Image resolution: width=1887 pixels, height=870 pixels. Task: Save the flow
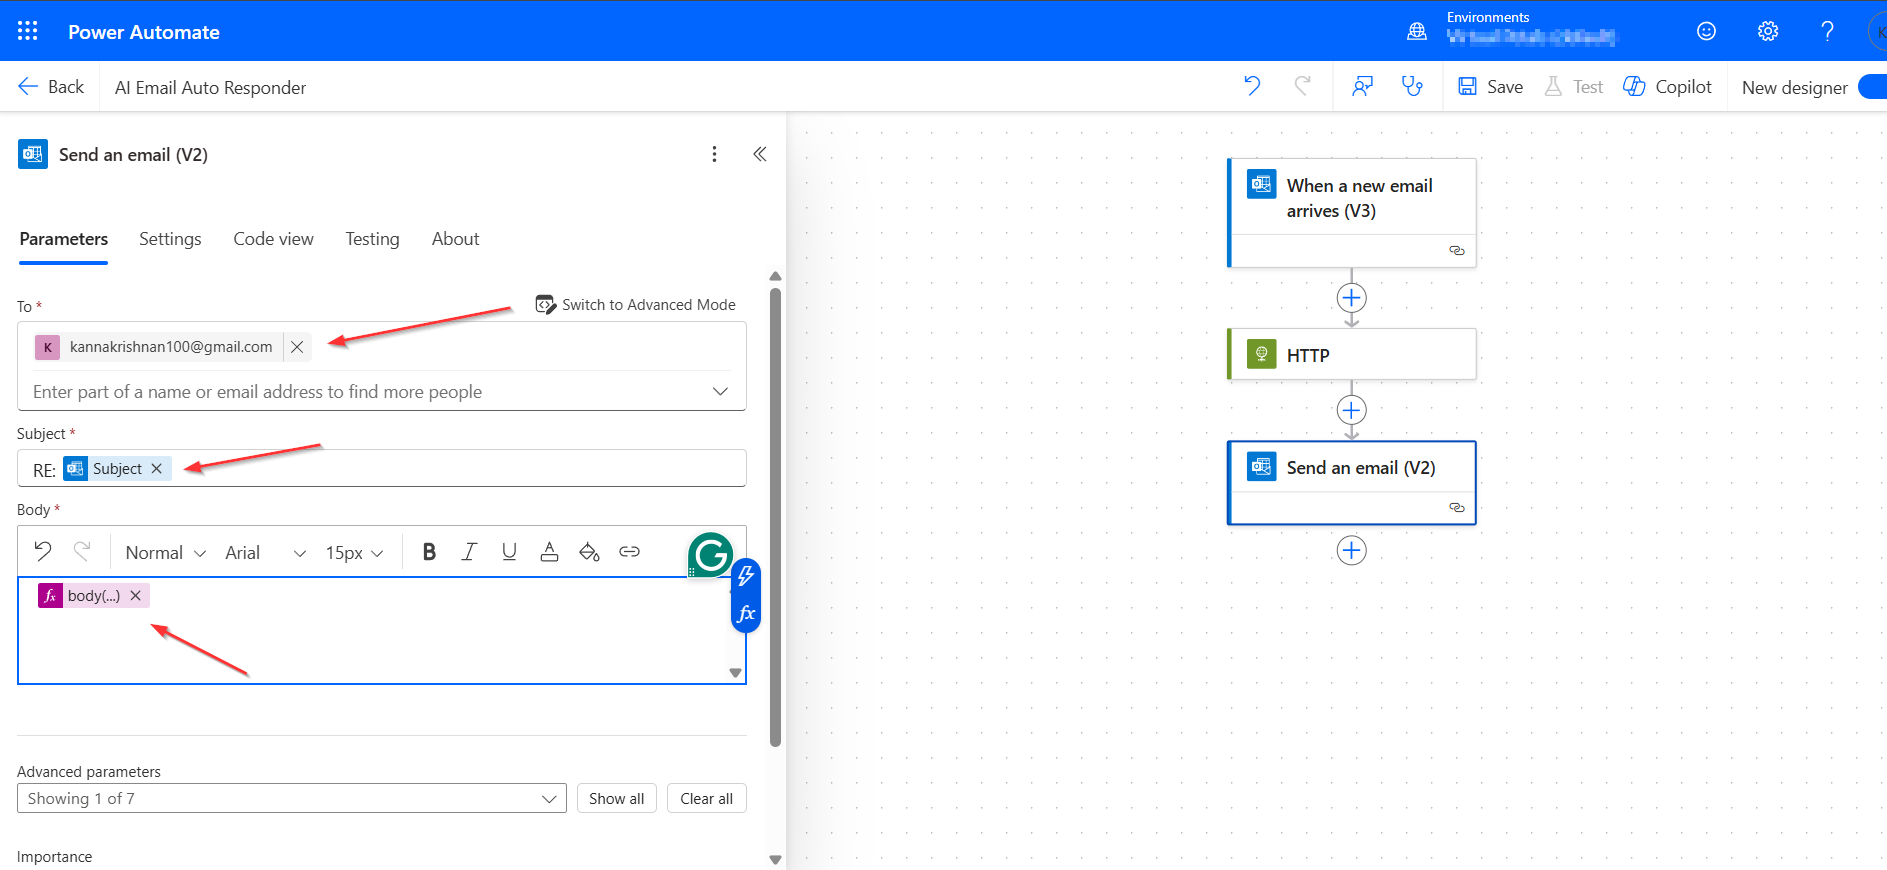(x=1490, y=87)
